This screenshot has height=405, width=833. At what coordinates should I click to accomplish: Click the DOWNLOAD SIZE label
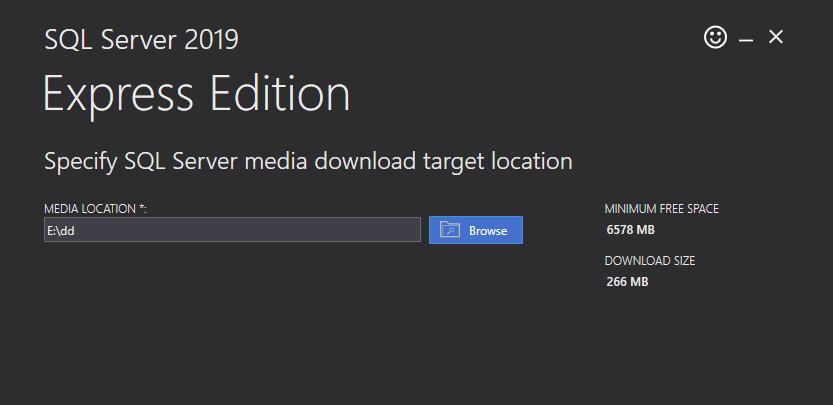(x=650, y=261)
